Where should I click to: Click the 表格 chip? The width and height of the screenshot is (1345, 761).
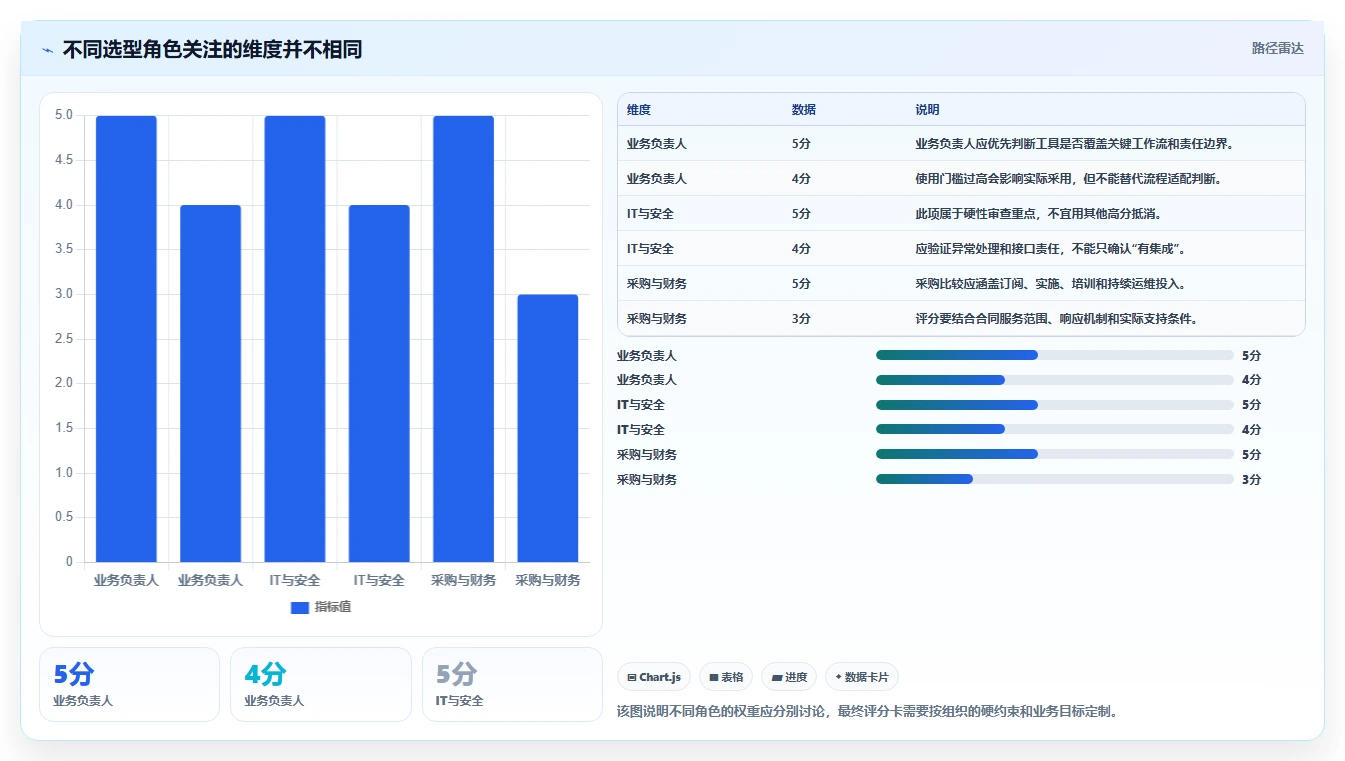(726, 677)
